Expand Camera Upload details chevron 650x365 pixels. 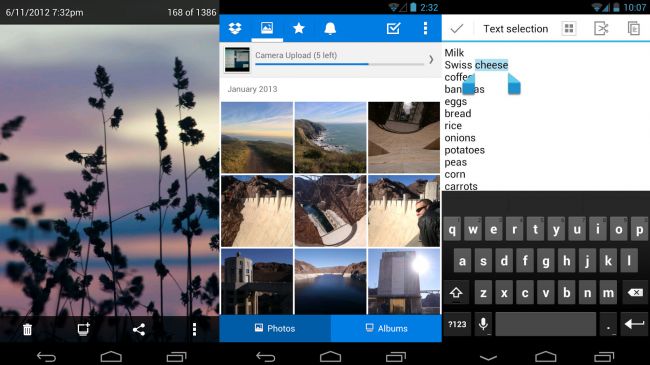tap(432, 59)
